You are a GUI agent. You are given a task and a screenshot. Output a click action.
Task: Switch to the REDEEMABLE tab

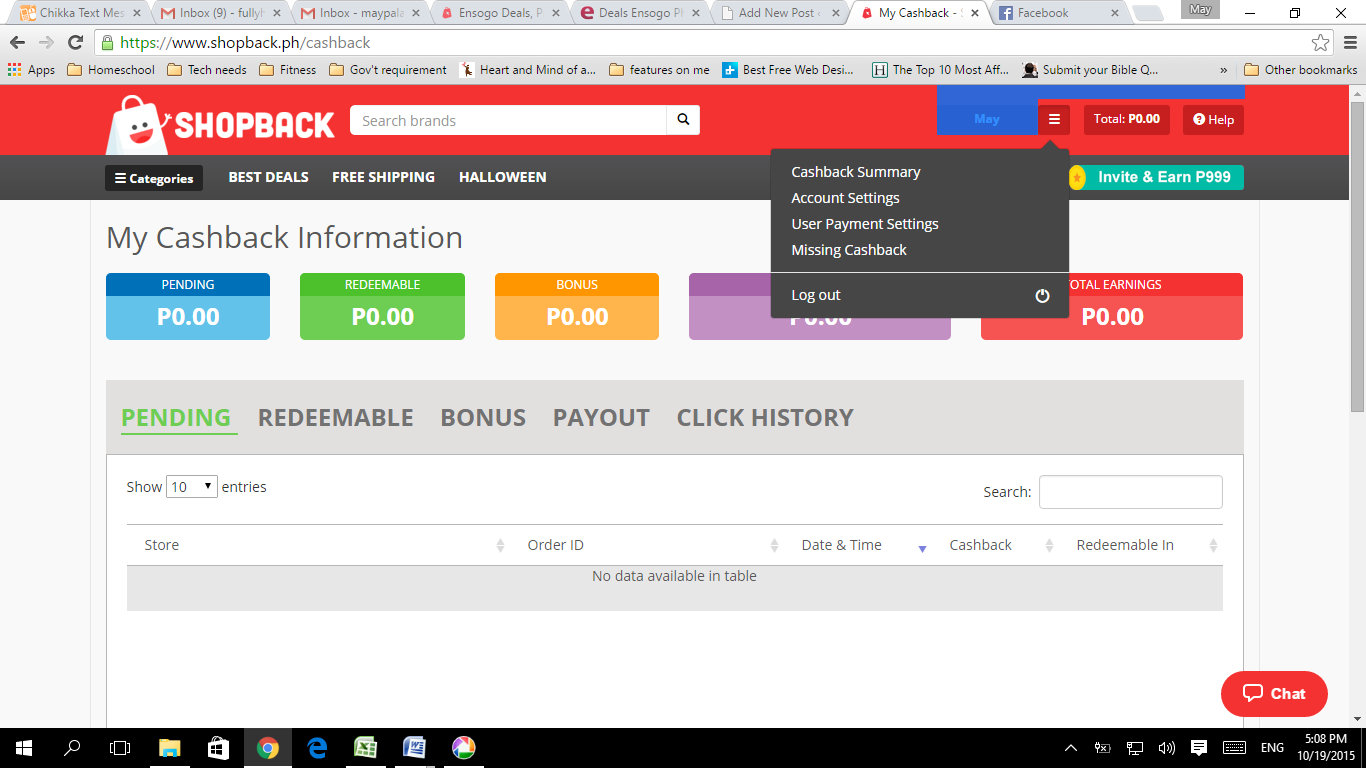tap(335, 417)
